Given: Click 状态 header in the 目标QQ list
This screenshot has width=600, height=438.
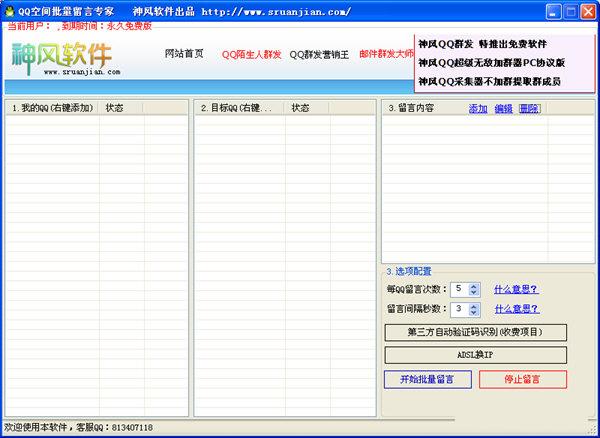Looking at the screenshot, I should (x=306, y=108).
